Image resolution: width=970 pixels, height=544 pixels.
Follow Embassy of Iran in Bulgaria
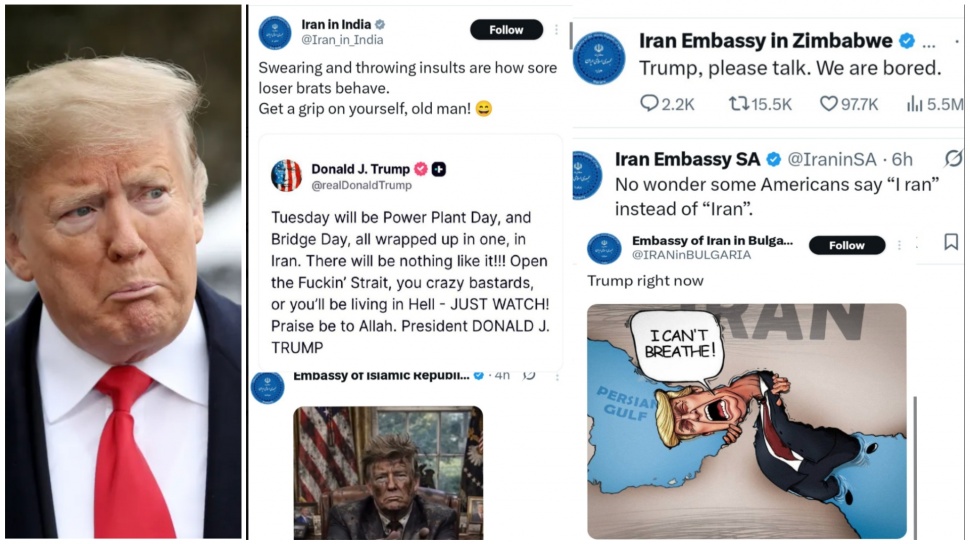tap(846, 245)
